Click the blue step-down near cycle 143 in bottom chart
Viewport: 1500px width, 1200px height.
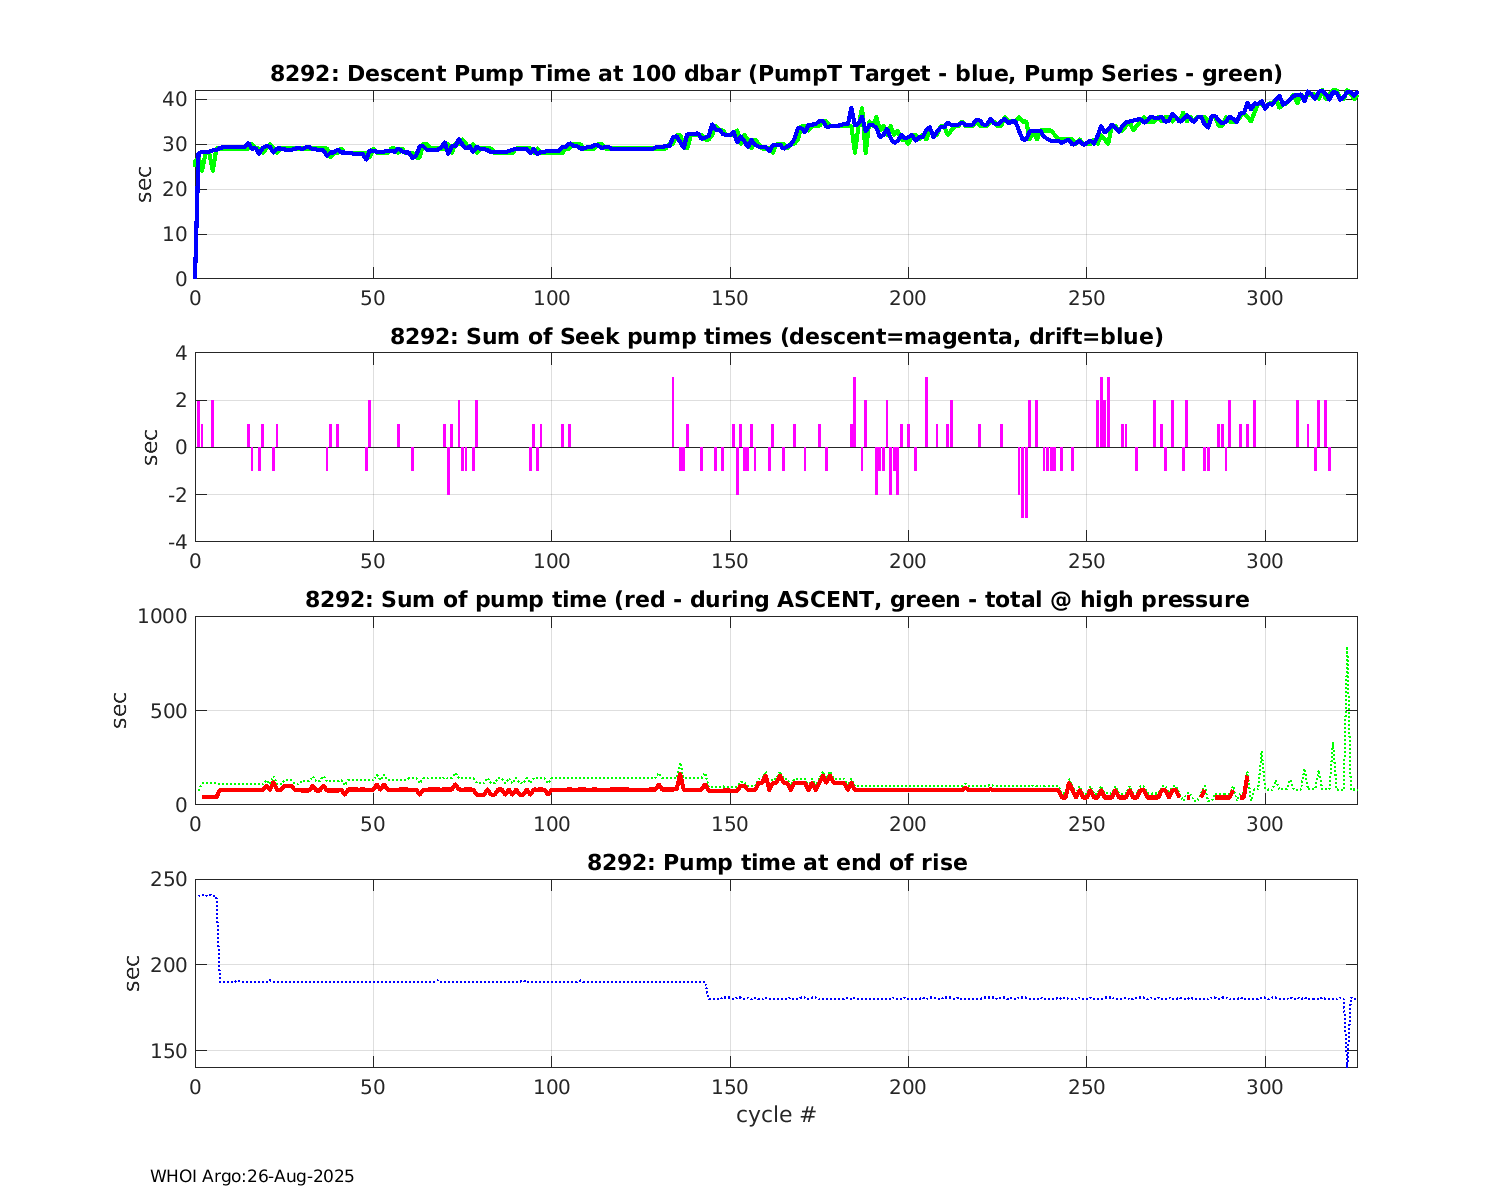pyautogui.click(x=707, y=991)
